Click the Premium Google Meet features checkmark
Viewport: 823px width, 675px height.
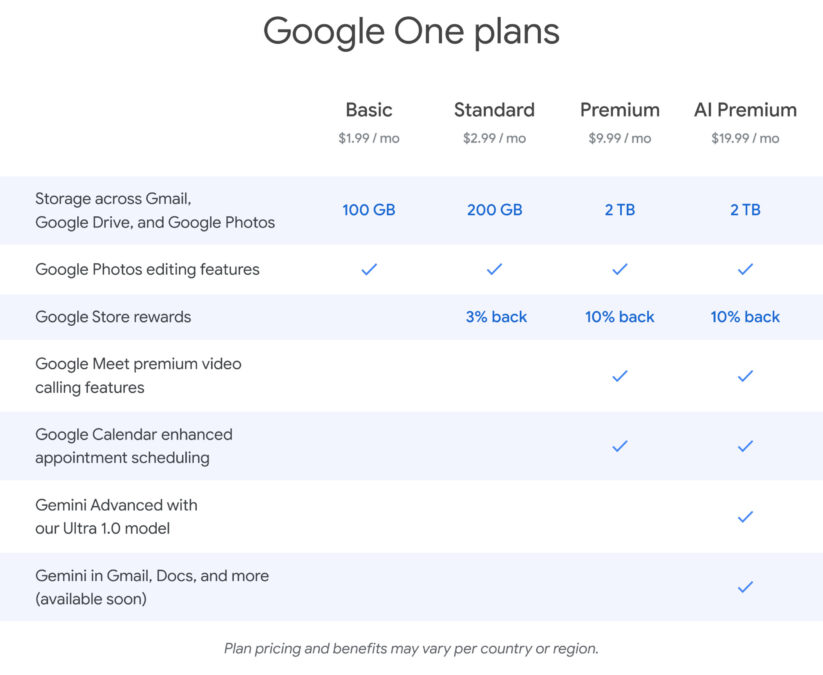(x=620, y=376)
